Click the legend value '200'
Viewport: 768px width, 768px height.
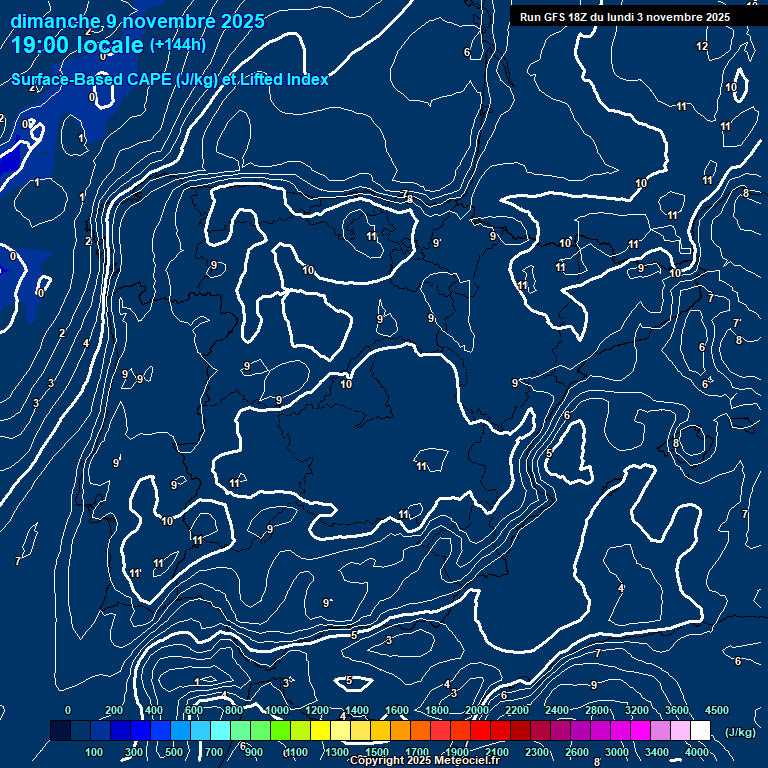[x=114, y=710]
